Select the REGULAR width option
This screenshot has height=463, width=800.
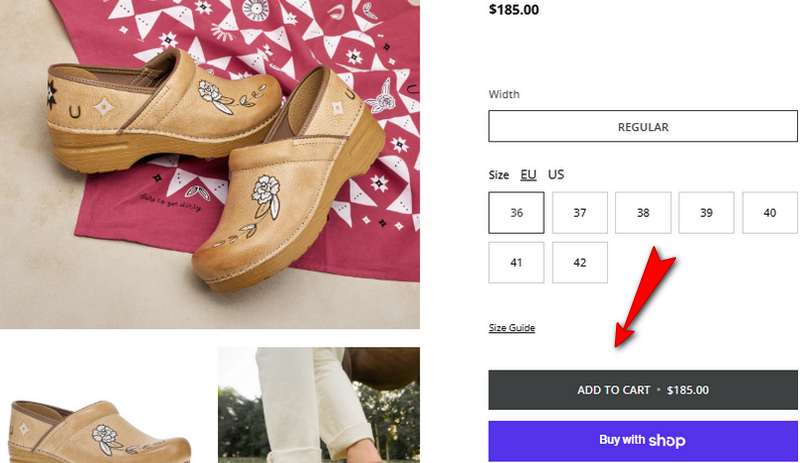point(643,127)
